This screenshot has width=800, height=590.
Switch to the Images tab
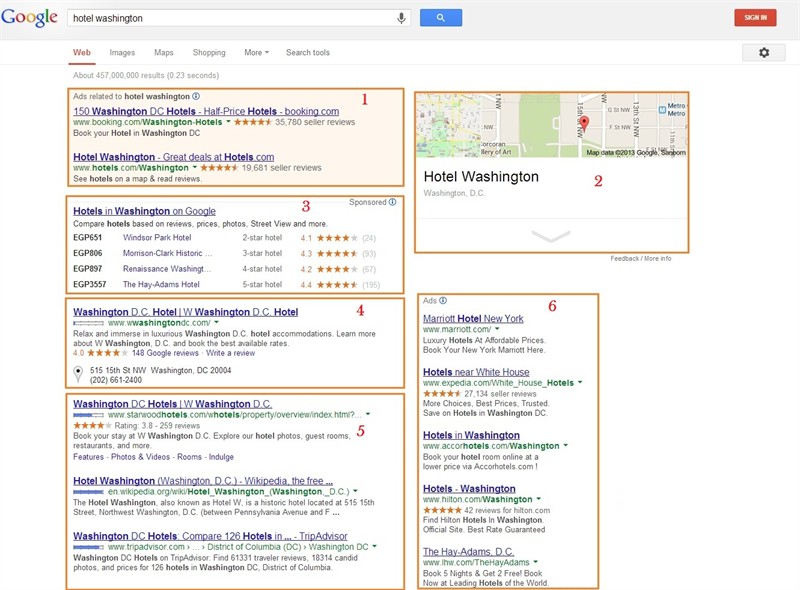pos(122,52)
